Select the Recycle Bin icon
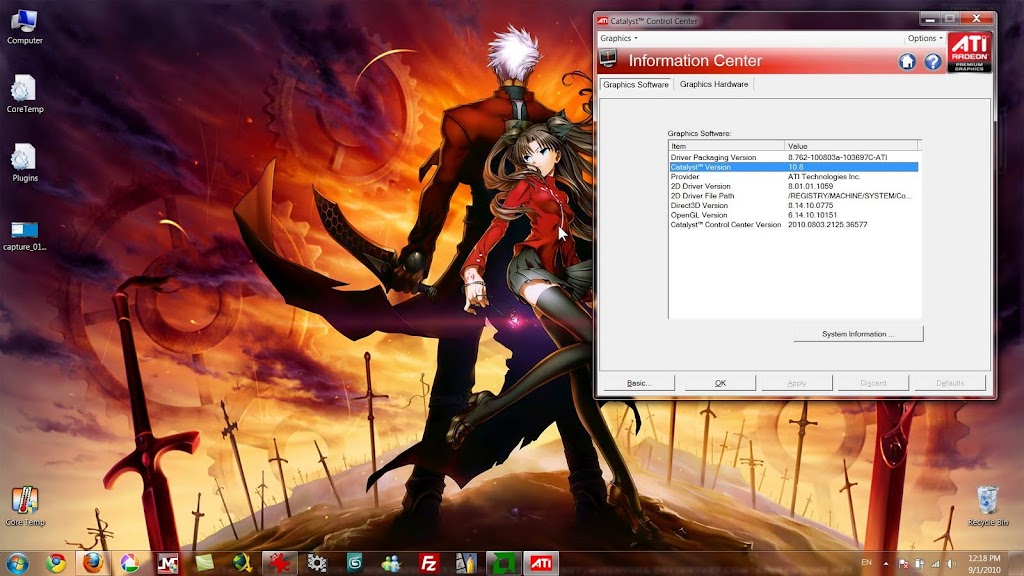This screenshot has height=576, width=1024. click(x=987, y=506)
